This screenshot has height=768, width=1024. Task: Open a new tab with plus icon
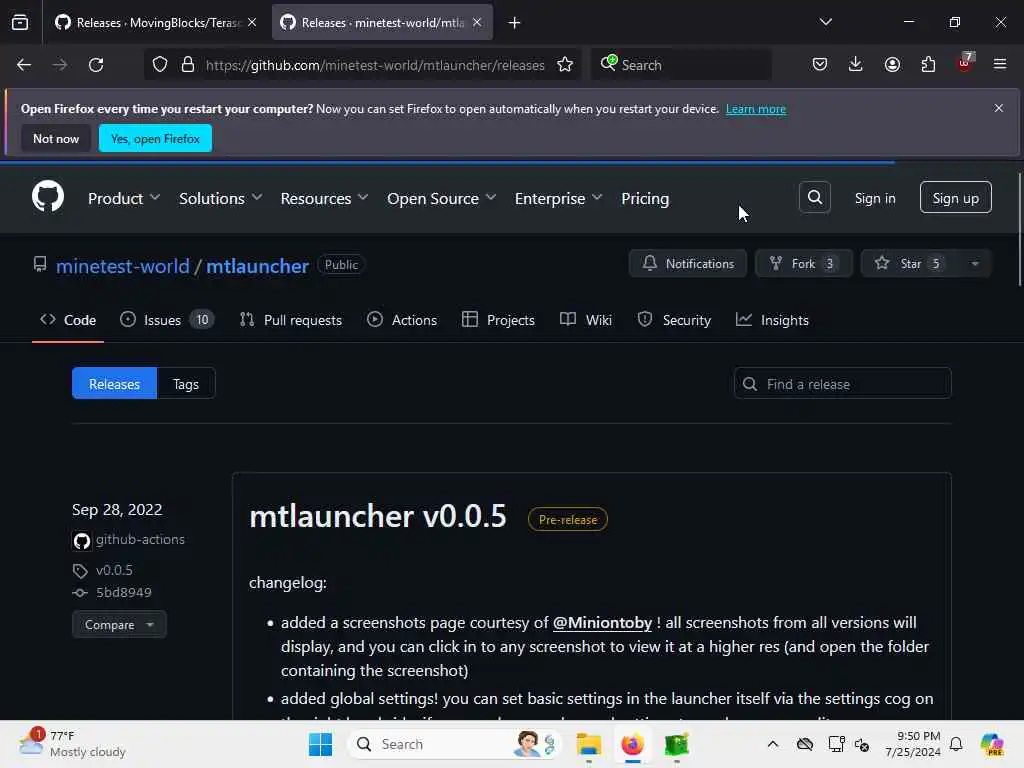(x=515, y=23)
